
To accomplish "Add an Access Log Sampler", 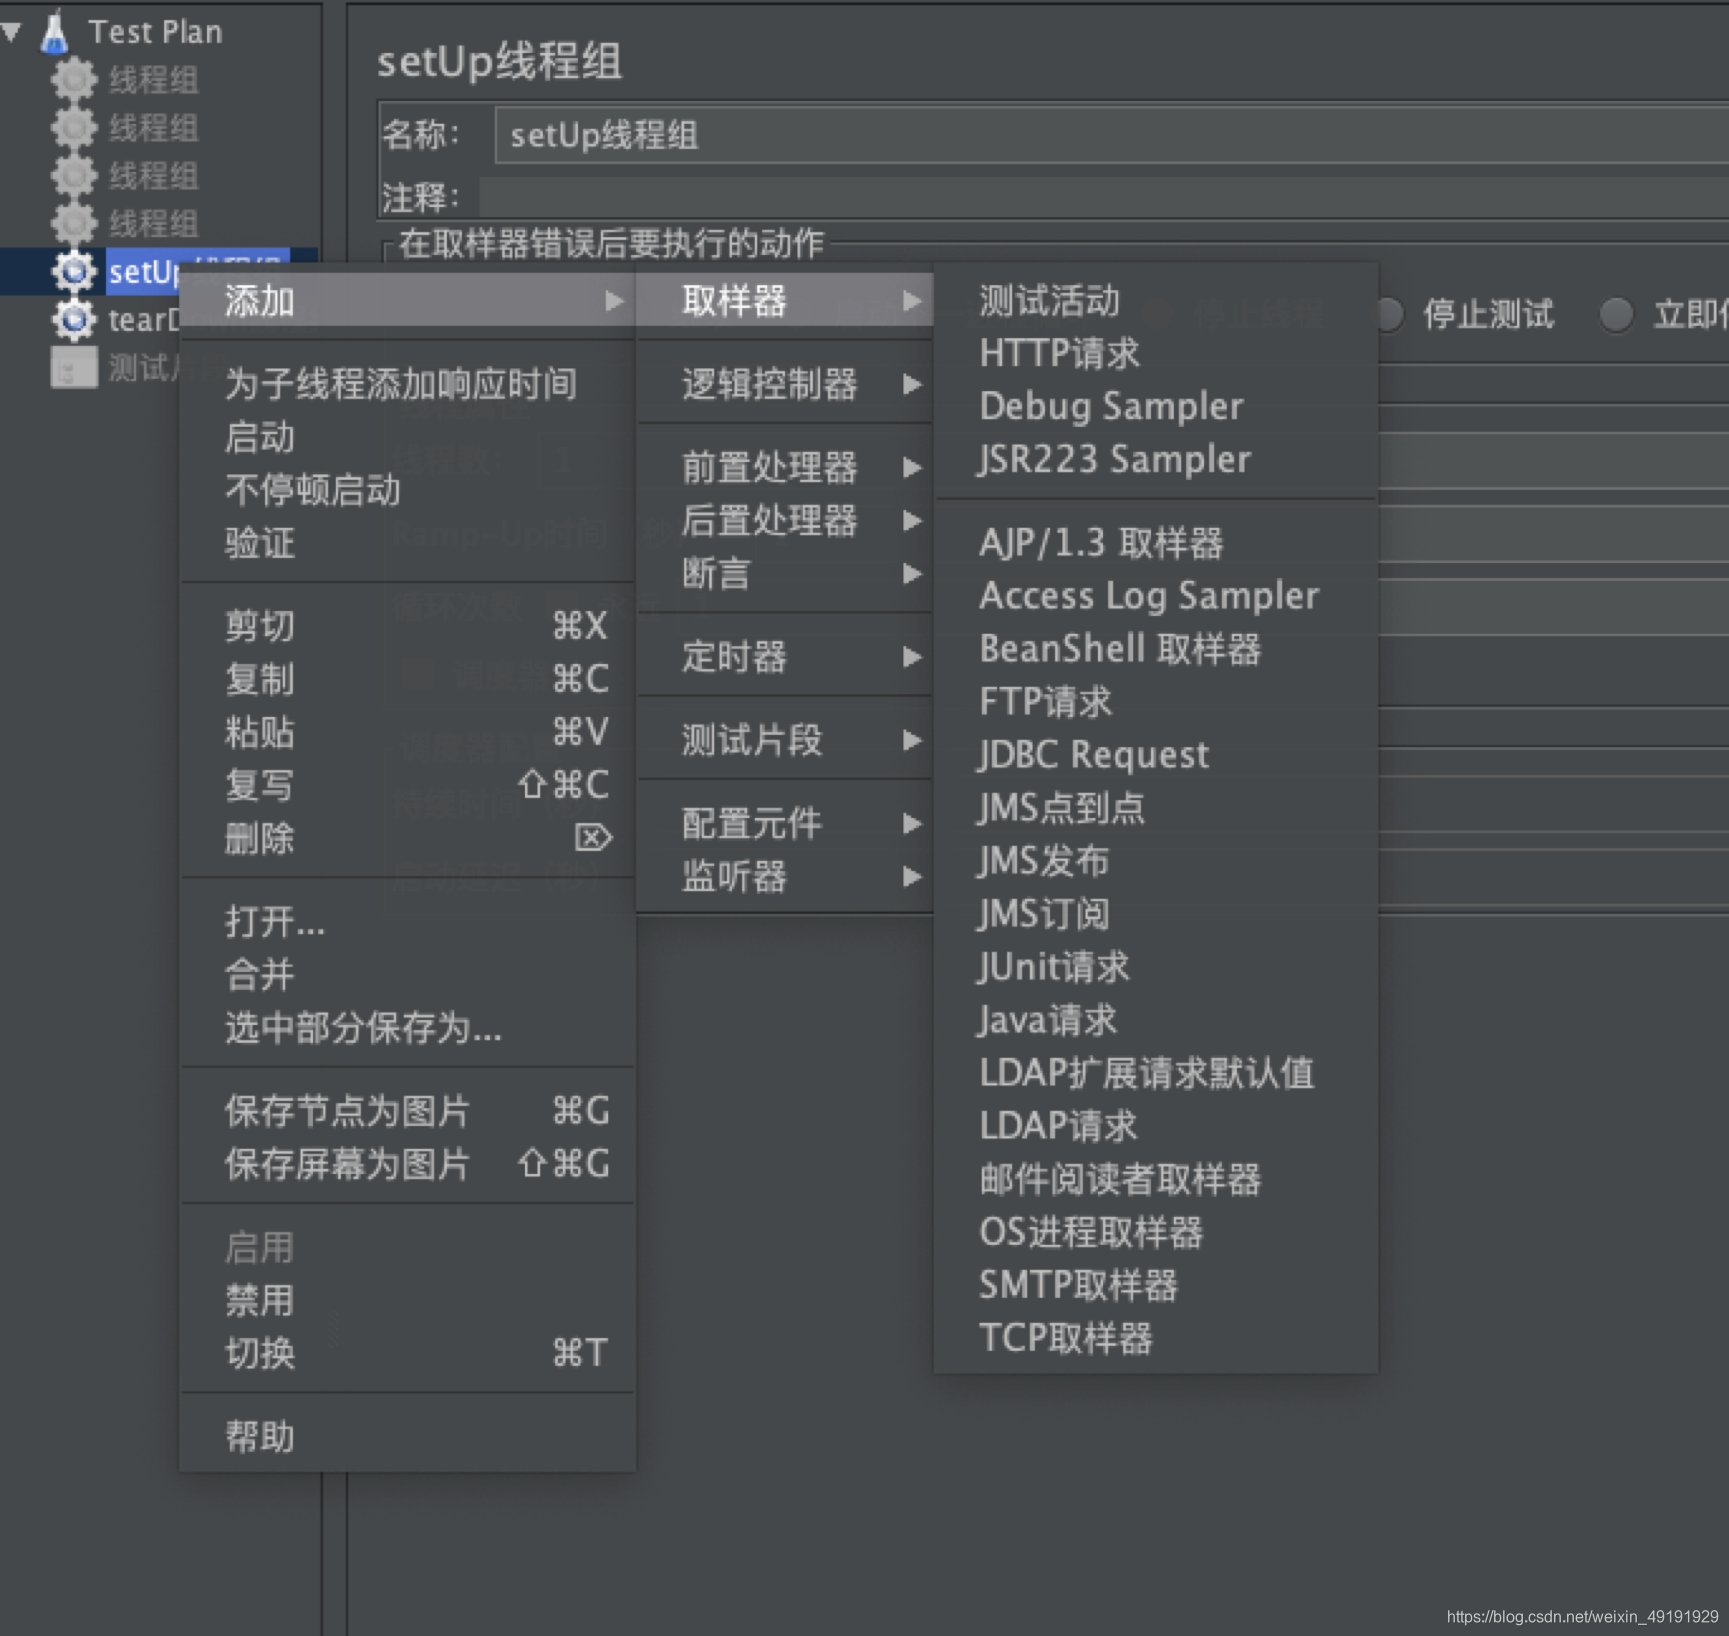I will coord(1156,596).
